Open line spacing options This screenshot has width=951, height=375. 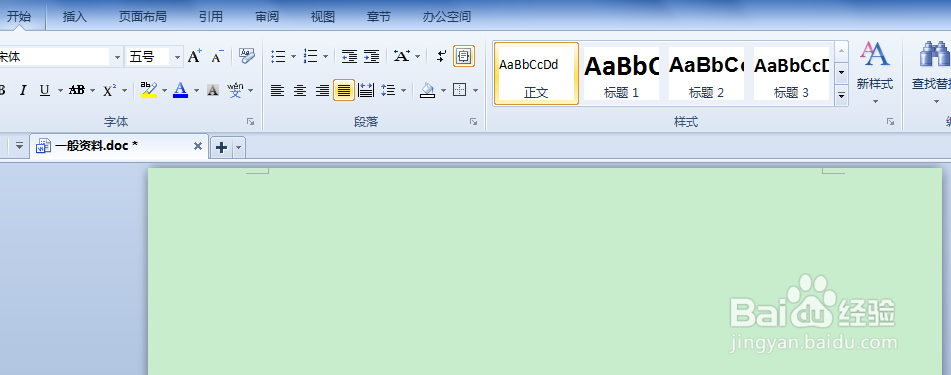coord(388,90)
